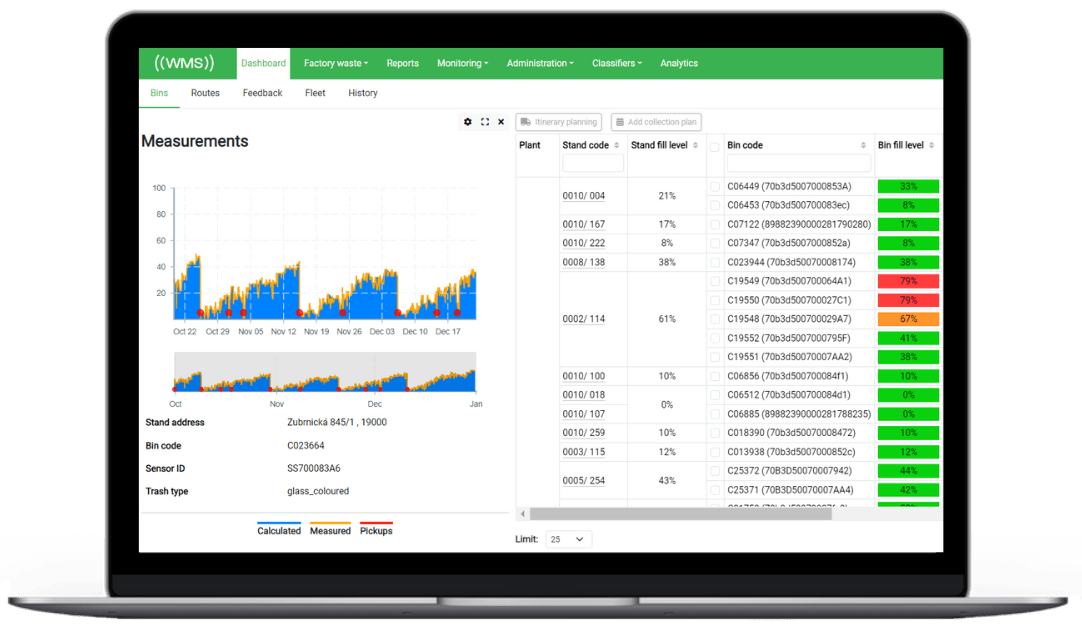This screenshot has width=1082, height=632.
Task: Open stand code 0002/ 114 link
Action: pyautogui.click(x=584, y=319)
